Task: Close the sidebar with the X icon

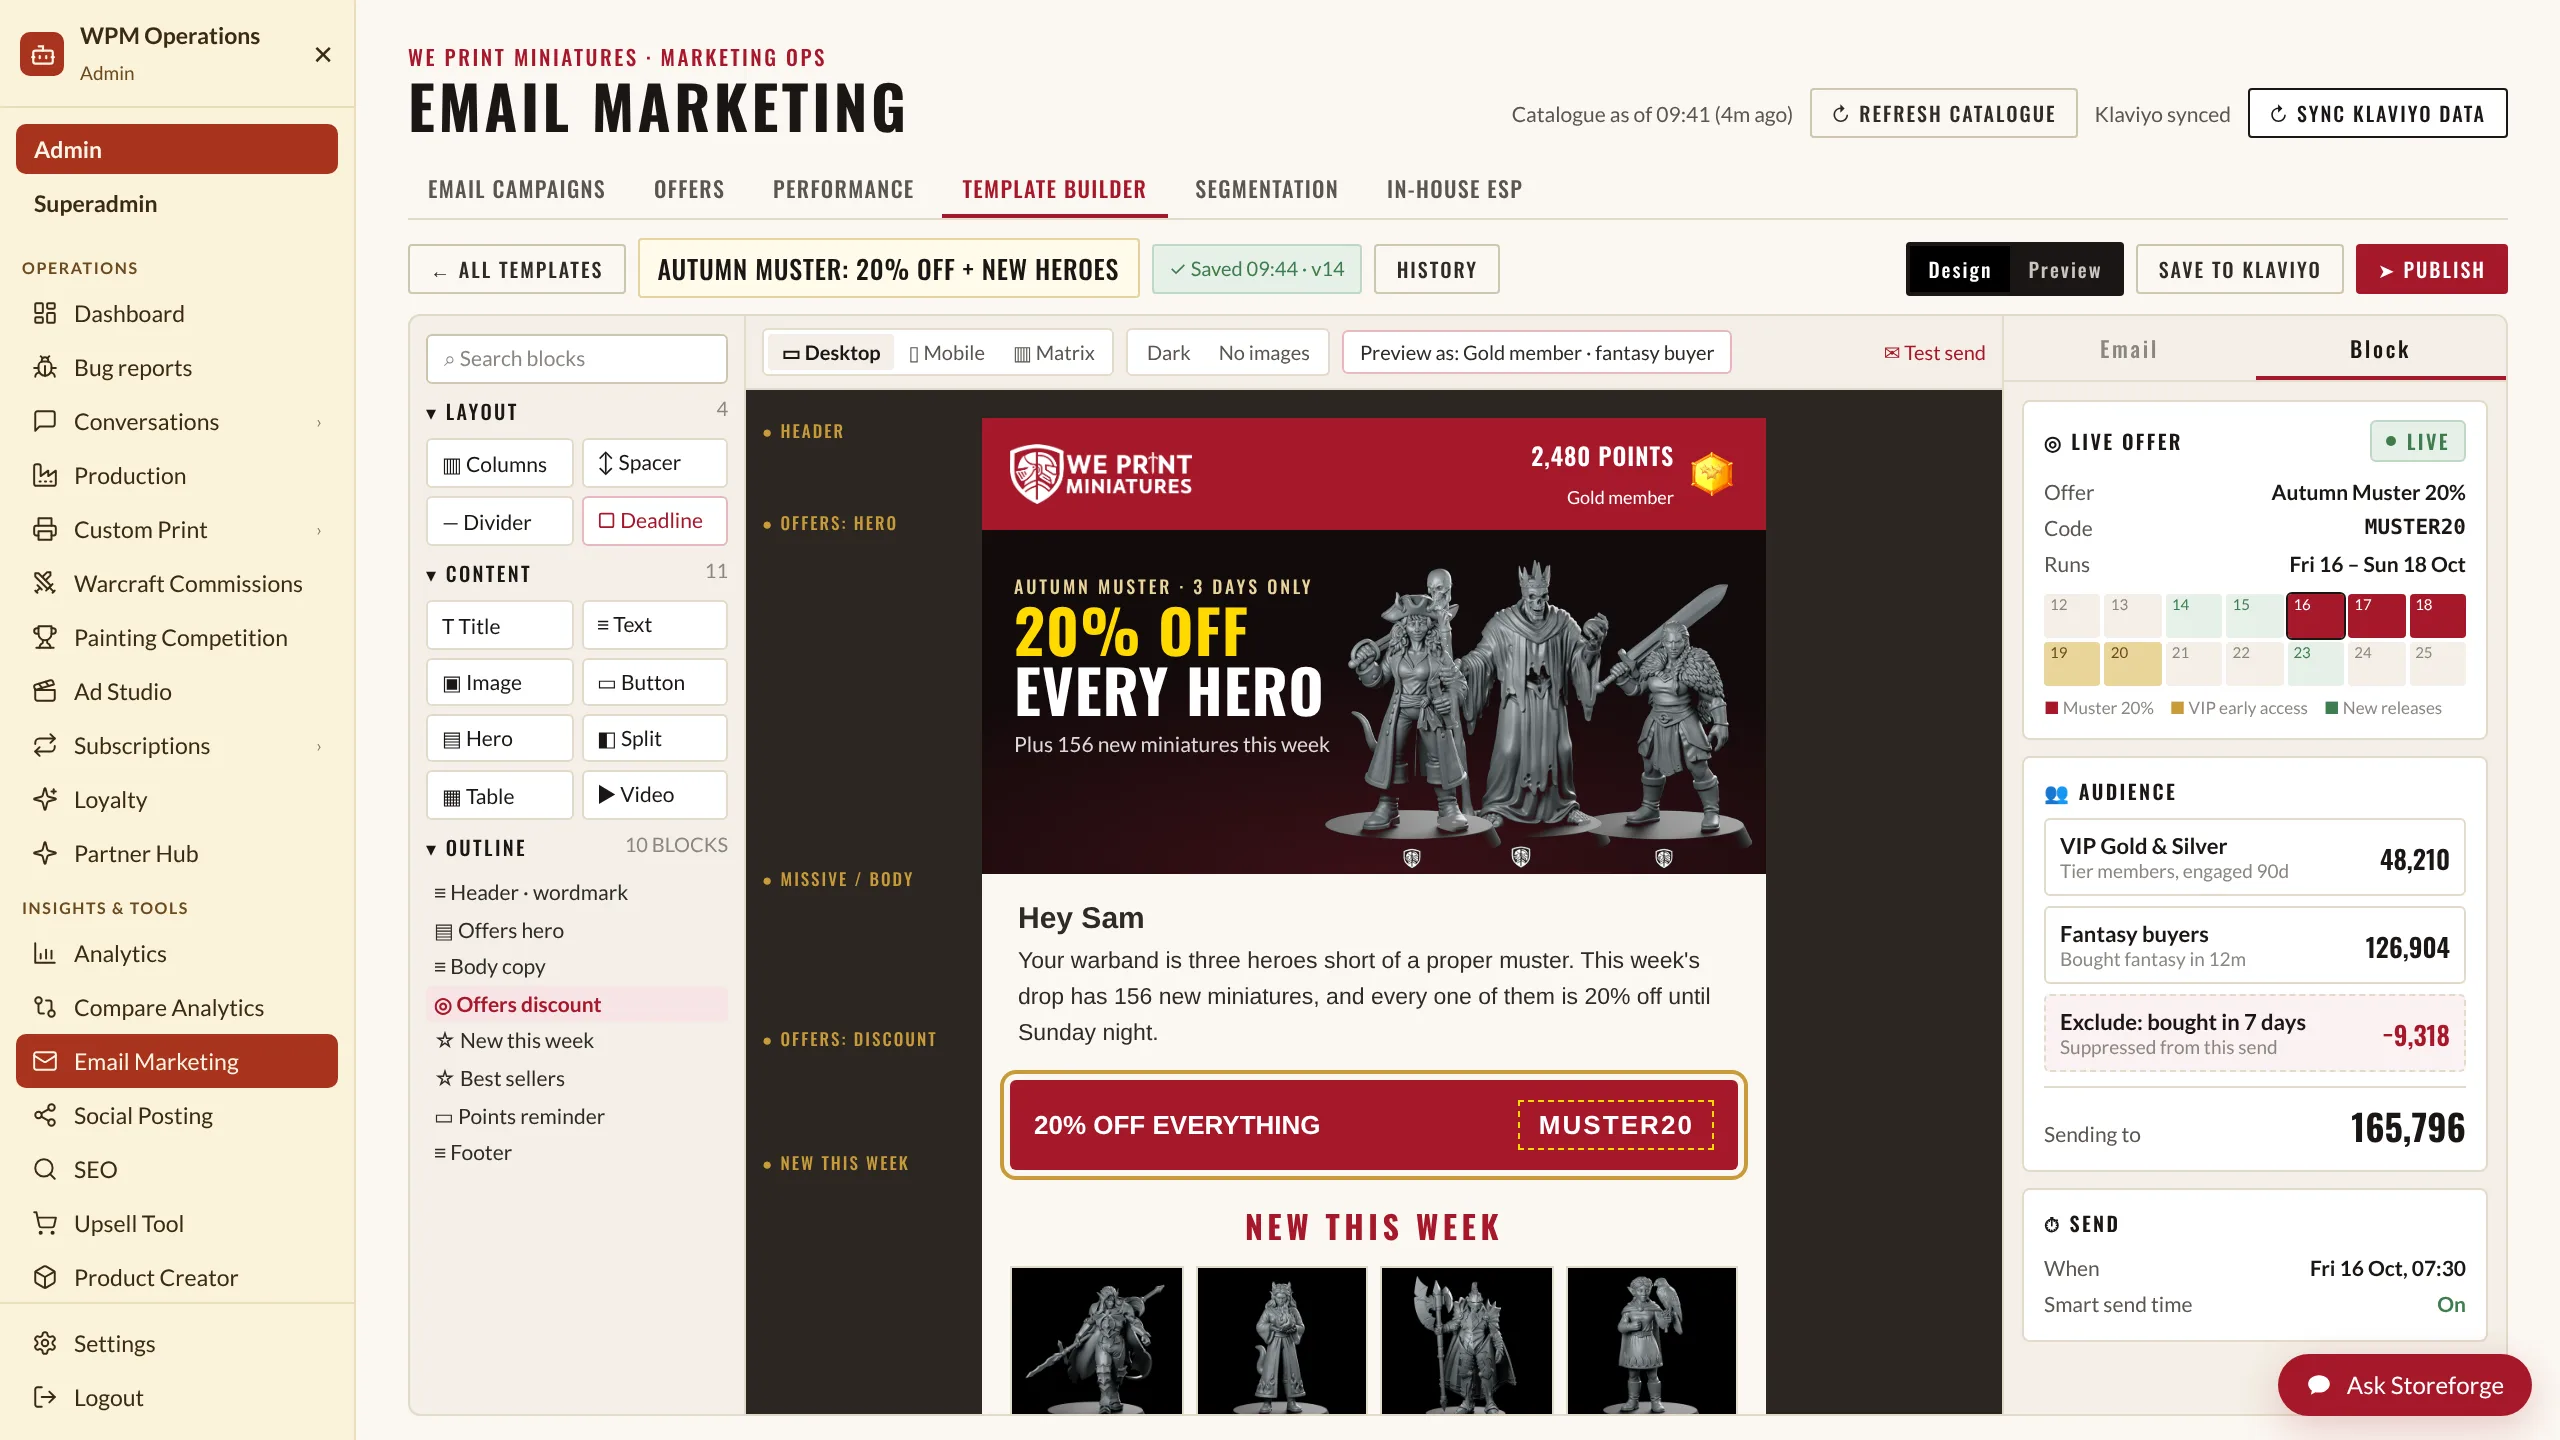Action: coord(323,54)
